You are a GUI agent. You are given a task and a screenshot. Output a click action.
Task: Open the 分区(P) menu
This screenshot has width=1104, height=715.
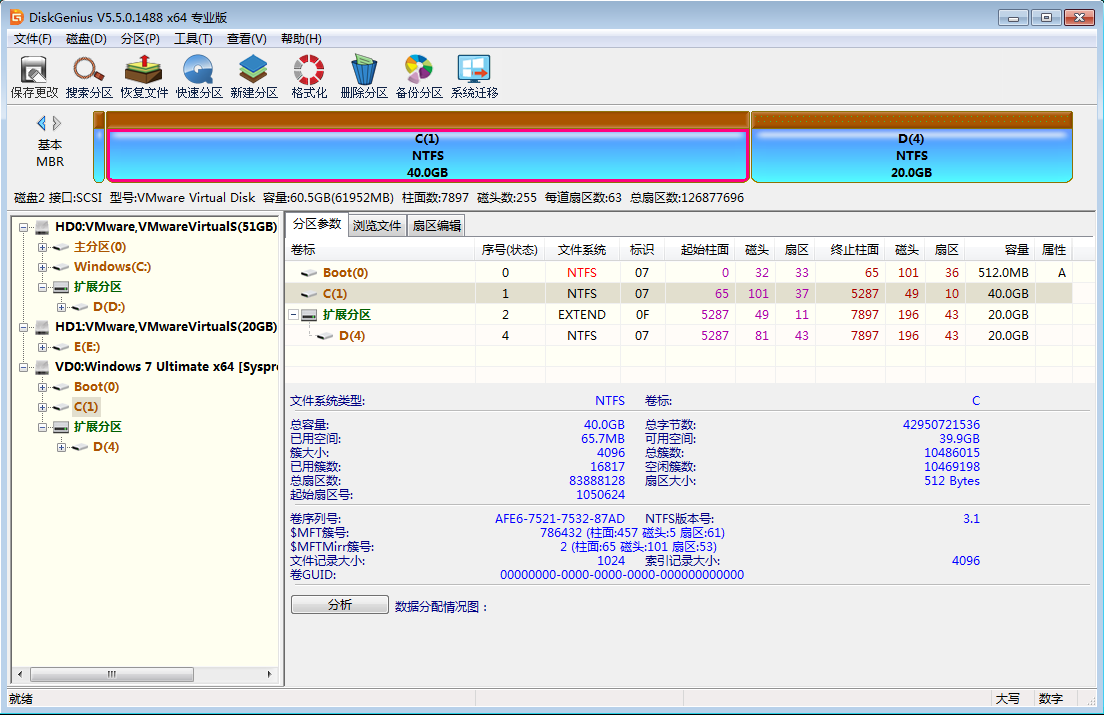[140, 39]
